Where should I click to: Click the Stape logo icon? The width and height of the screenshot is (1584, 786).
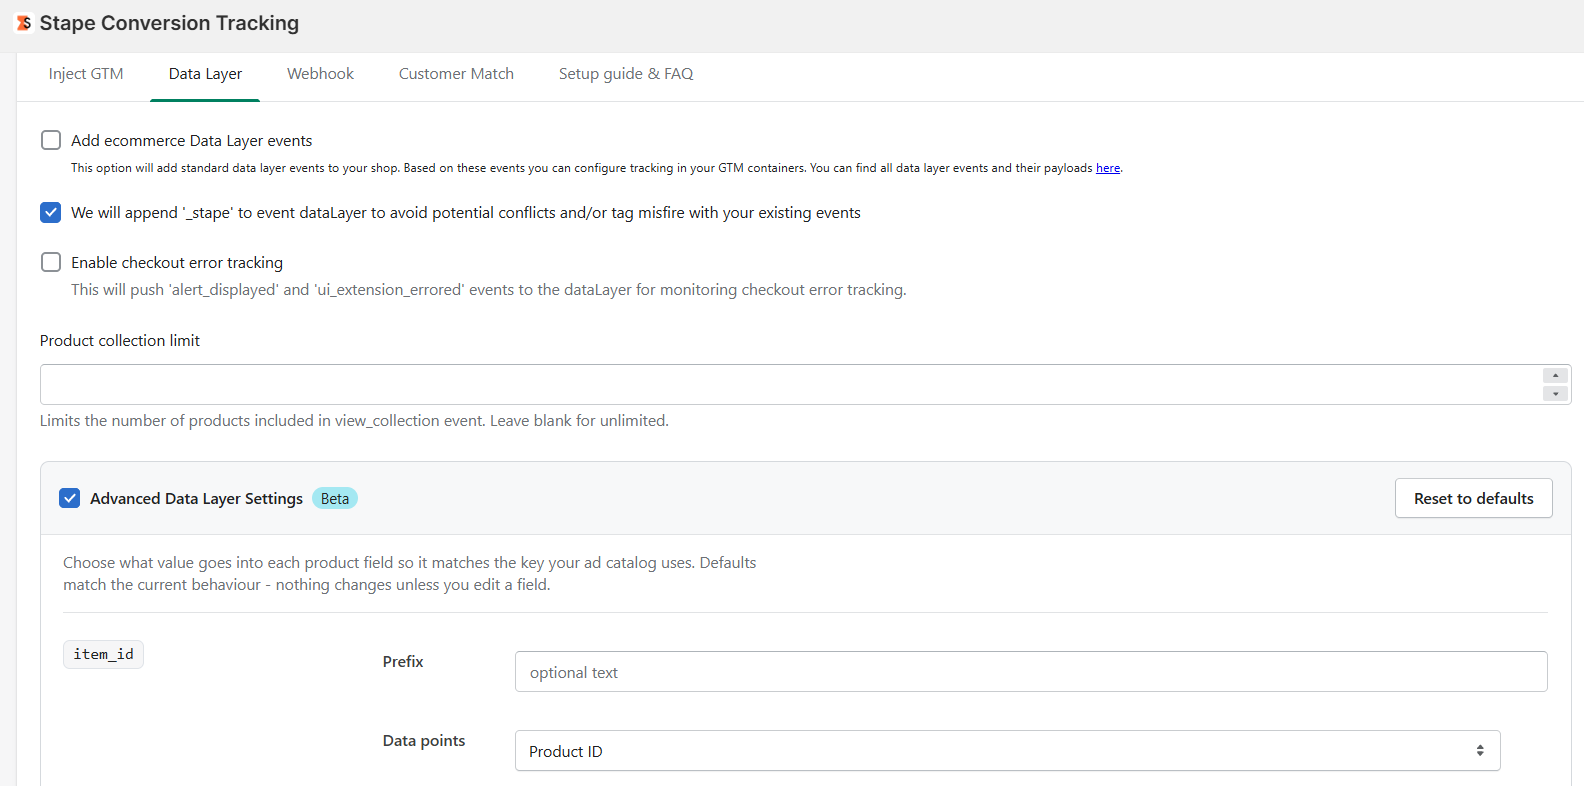pos(24,23)
